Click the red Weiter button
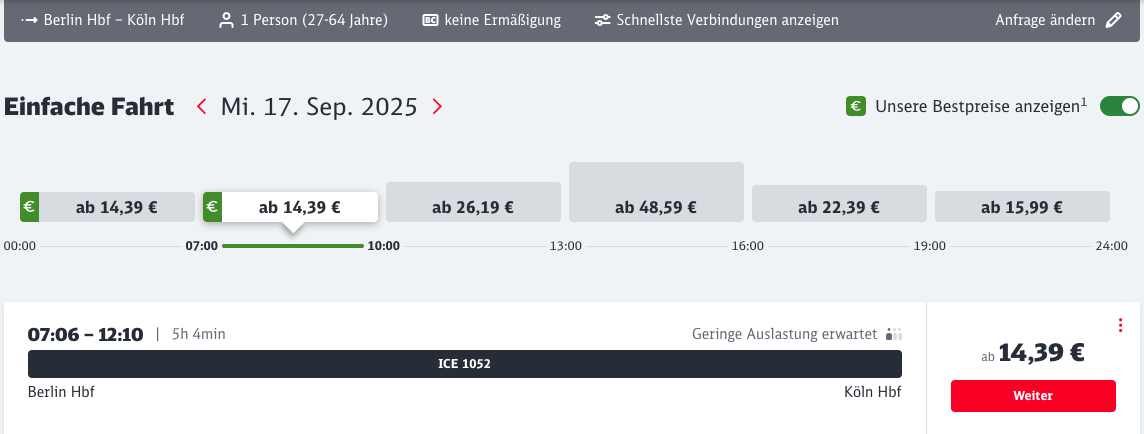 coord(1032,396)
